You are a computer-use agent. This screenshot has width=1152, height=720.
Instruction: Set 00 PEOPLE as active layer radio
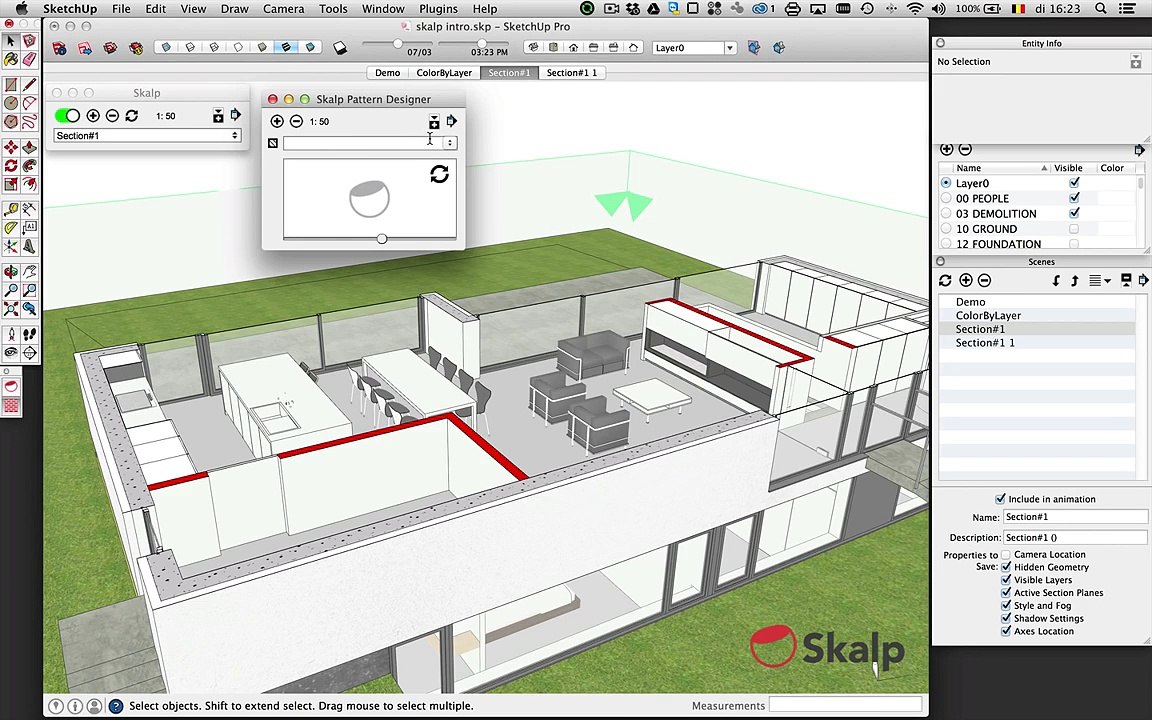pyautogui.click(x=946, y=198)
